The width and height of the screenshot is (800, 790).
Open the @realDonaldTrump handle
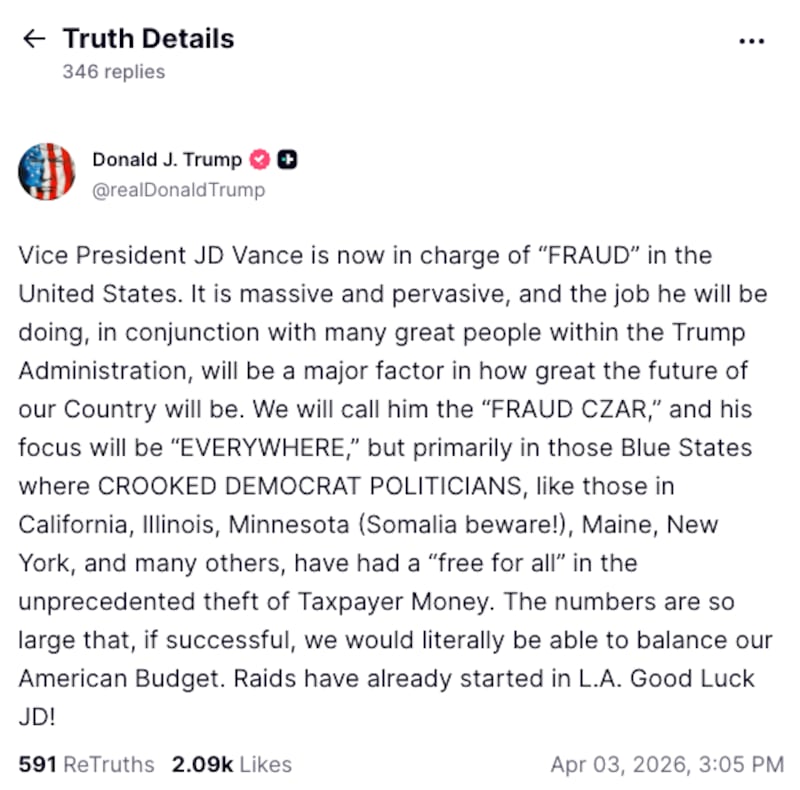click(178, 190)
